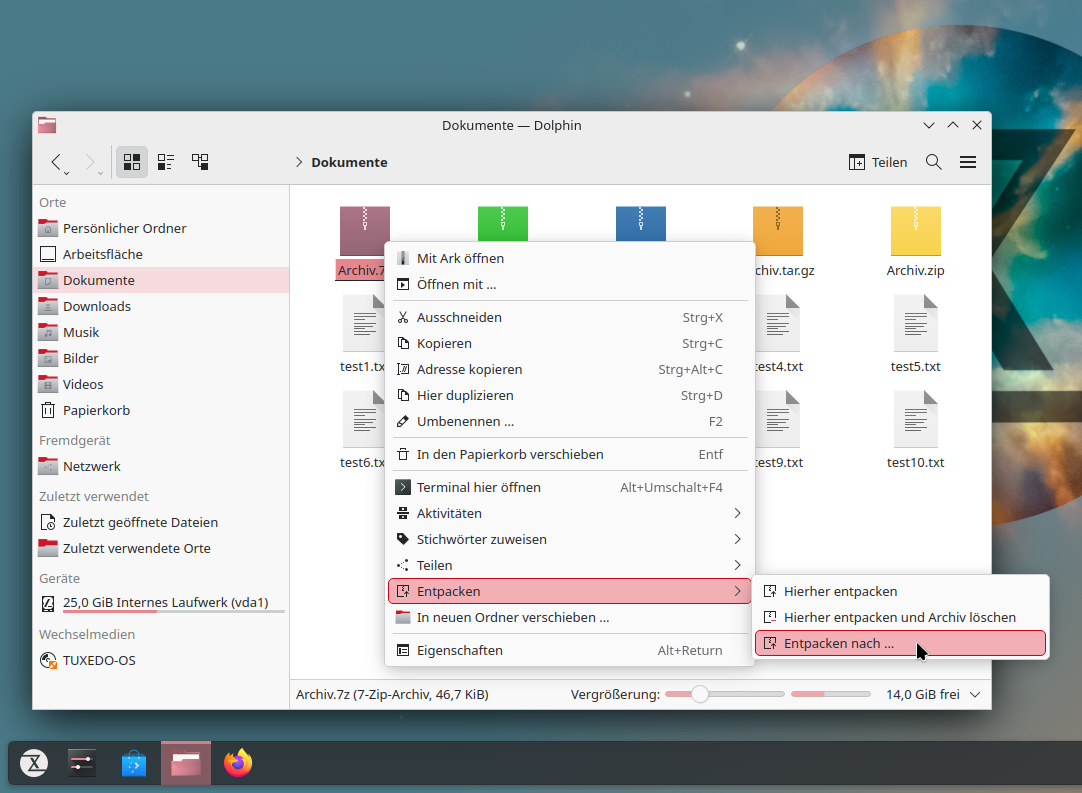Select the test9.txt file
This screenshot has width=1082, height=793.
pos(780,430)
